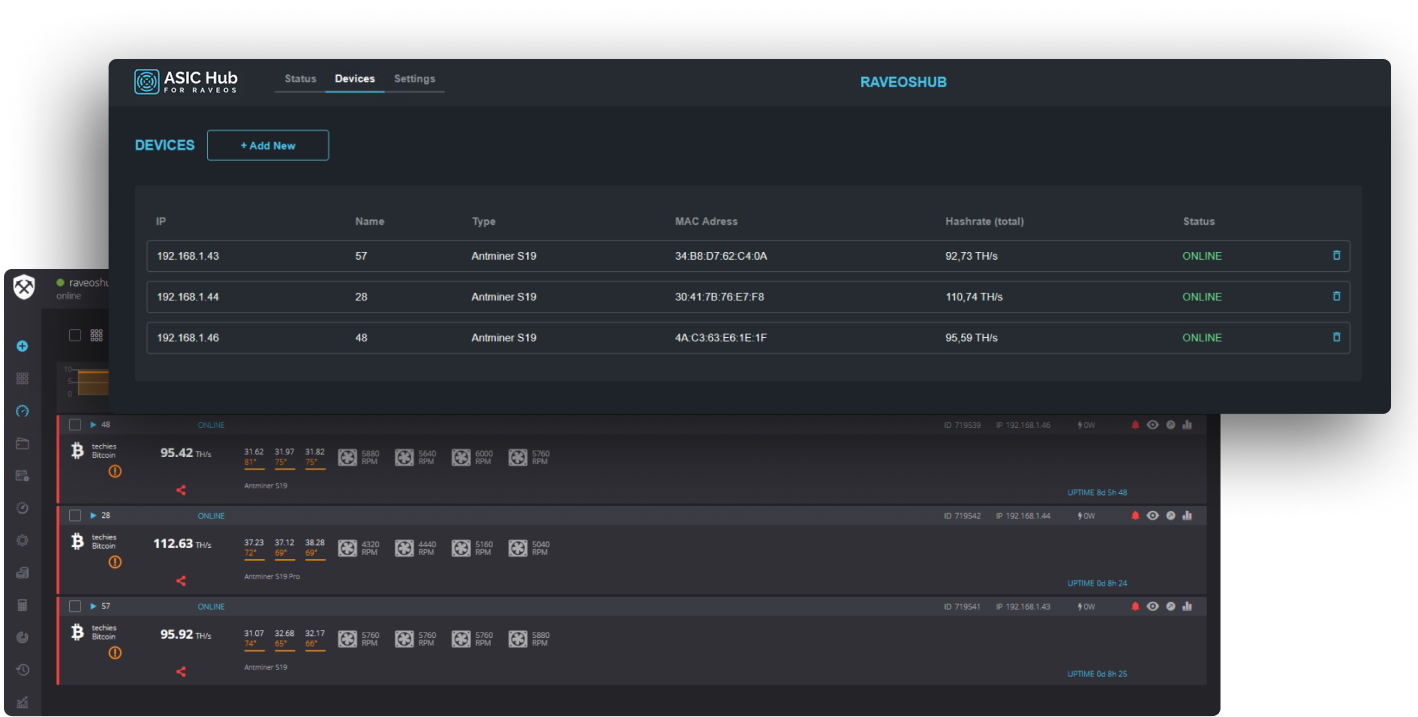The image size is (1418, 717).
Task: Click the round arrow link icon on worker 48
Action: [1170, 425]
